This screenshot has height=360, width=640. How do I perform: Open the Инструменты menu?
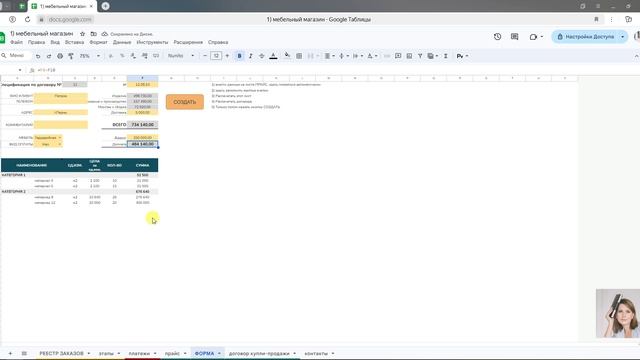[152, 42]
